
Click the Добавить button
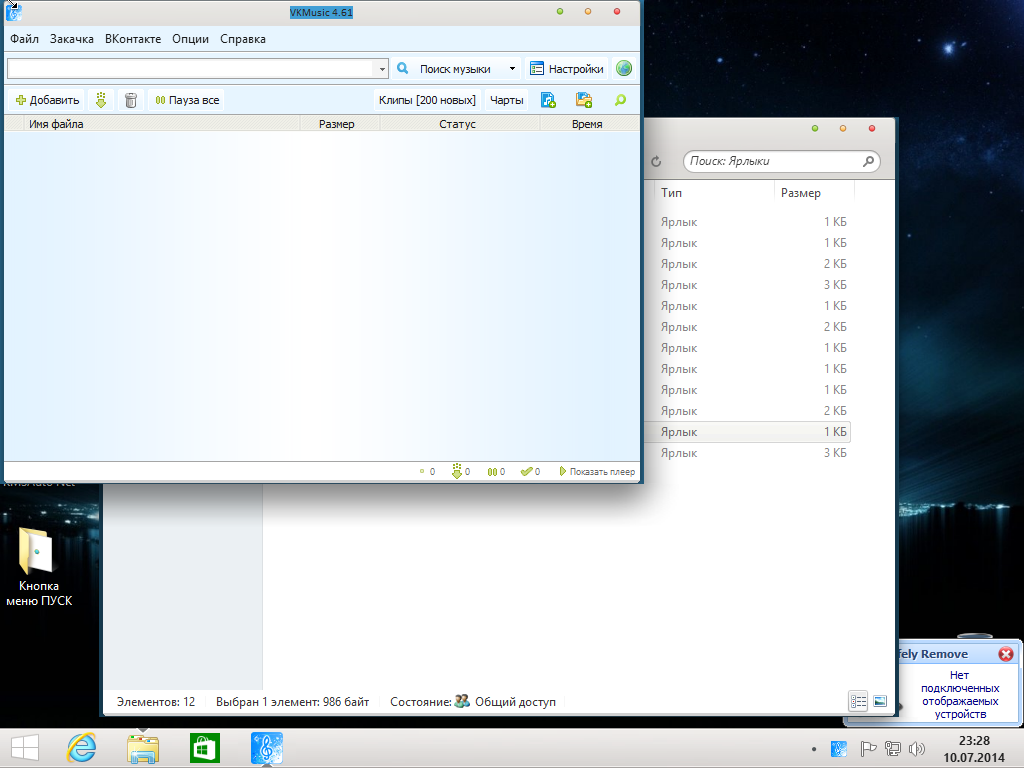coord(48,100)
